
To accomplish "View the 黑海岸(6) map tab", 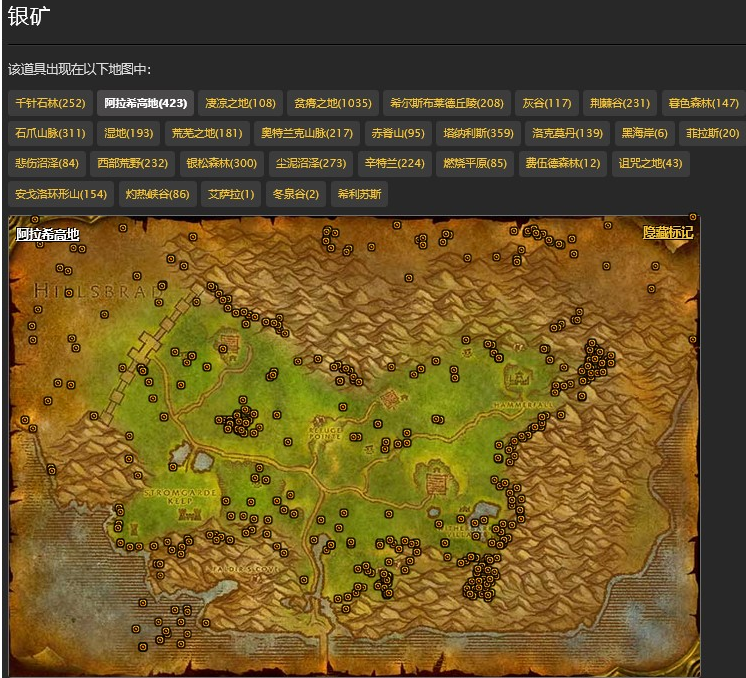I will click(644, 133).
